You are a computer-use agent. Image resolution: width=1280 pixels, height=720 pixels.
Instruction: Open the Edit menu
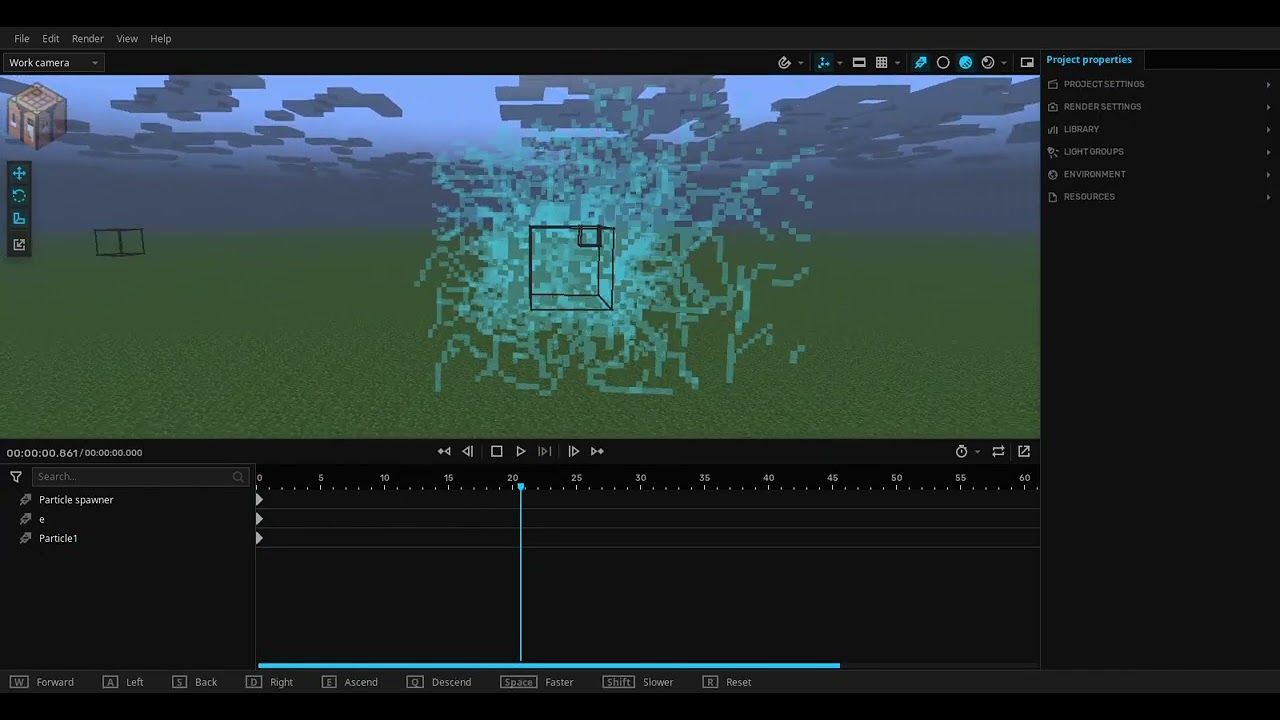coord(50,38)
